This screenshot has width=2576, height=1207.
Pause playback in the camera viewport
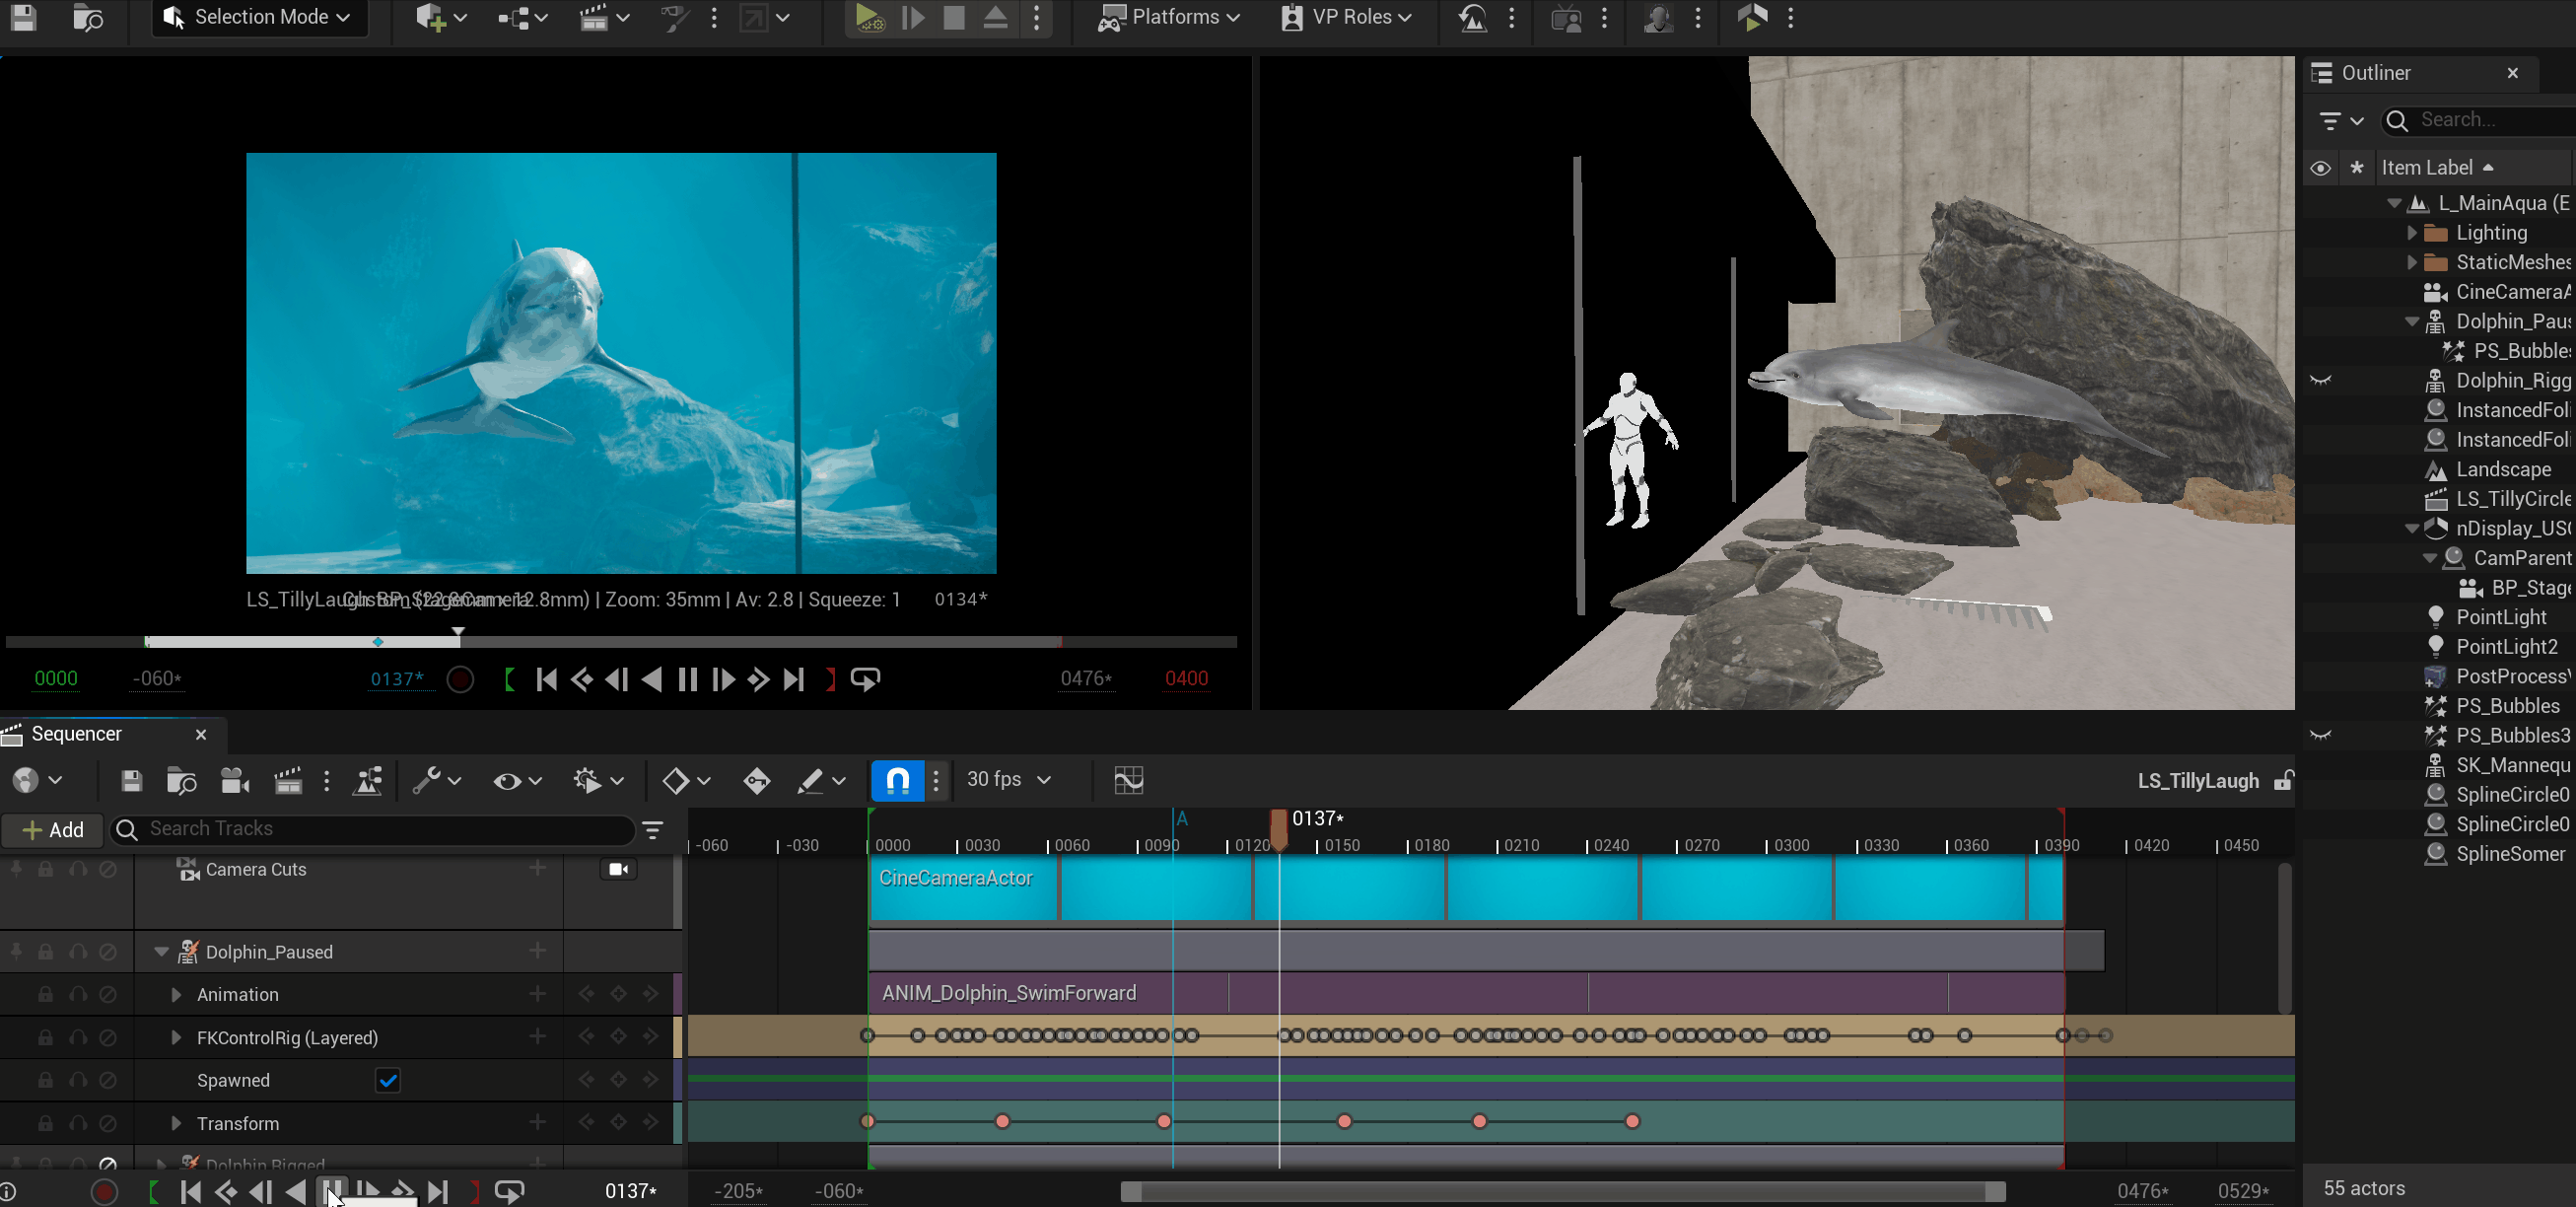(x=687, y=680)
